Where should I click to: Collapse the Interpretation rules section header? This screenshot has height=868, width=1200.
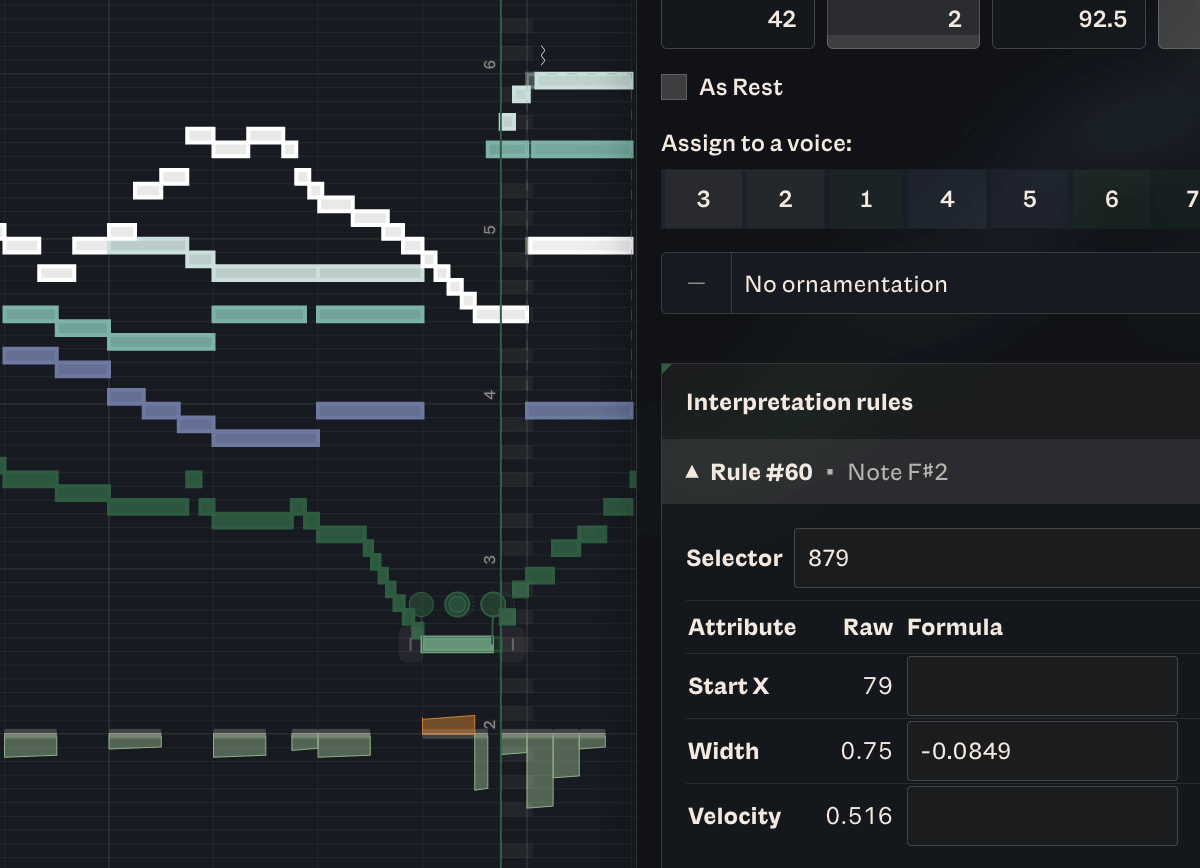pos(799,403)
